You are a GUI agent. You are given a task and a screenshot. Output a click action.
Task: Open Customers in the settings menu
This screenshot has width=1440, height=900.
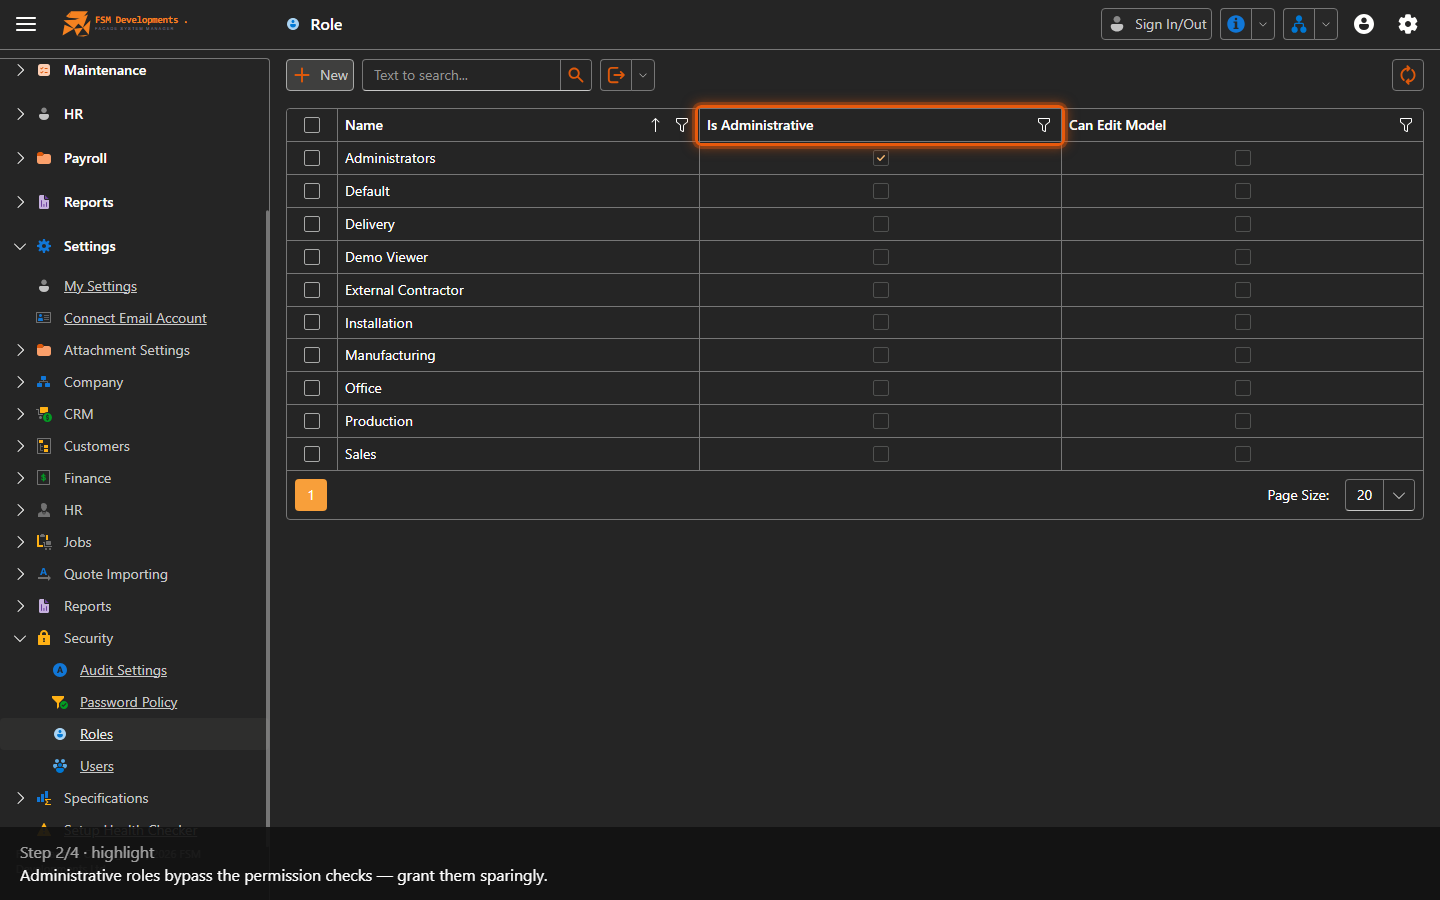coord(97,446)
